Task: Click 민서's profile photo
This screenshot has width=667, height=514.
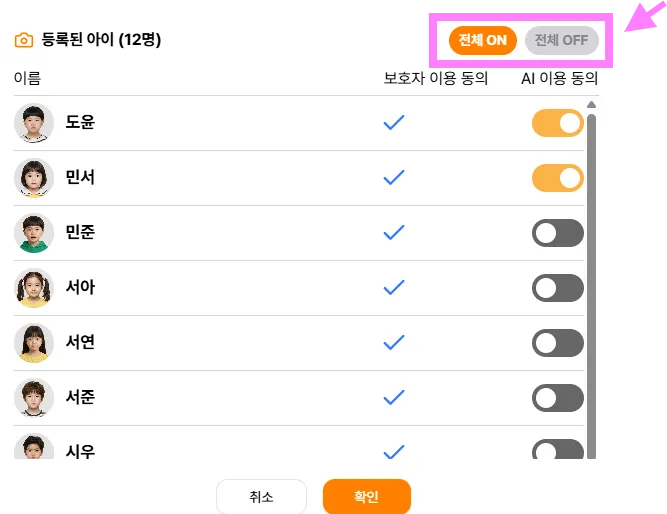Action: [x=34, y=178]
